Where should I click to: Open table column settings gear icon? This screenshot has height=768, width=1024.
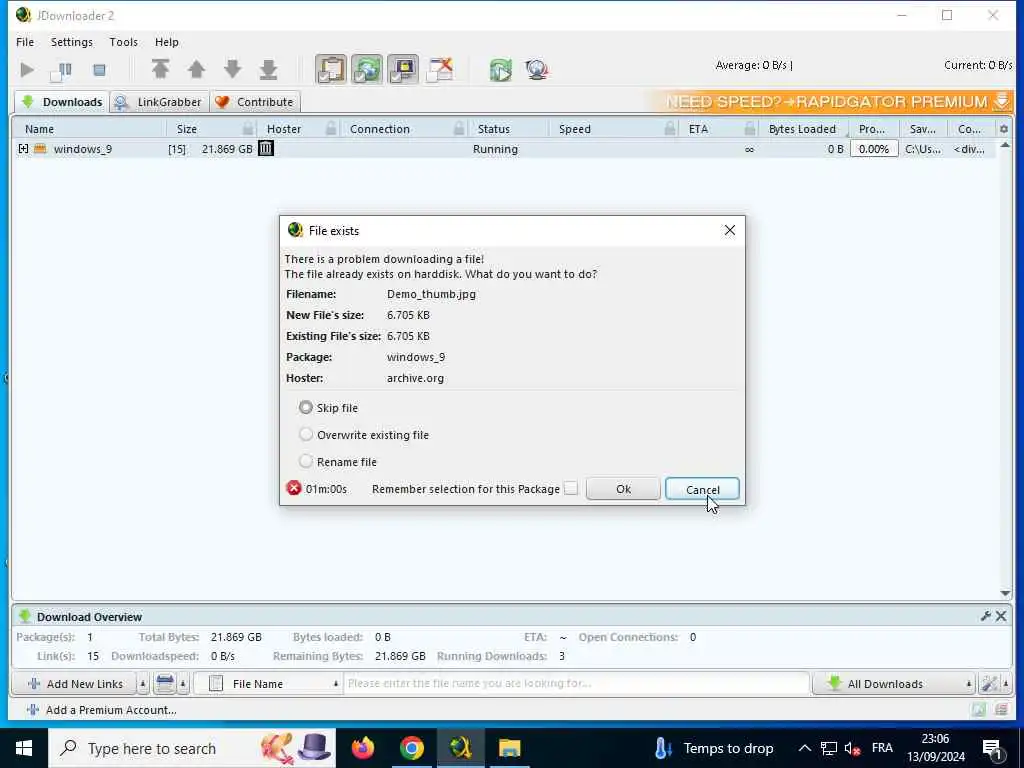click(x=1004, y=129)
